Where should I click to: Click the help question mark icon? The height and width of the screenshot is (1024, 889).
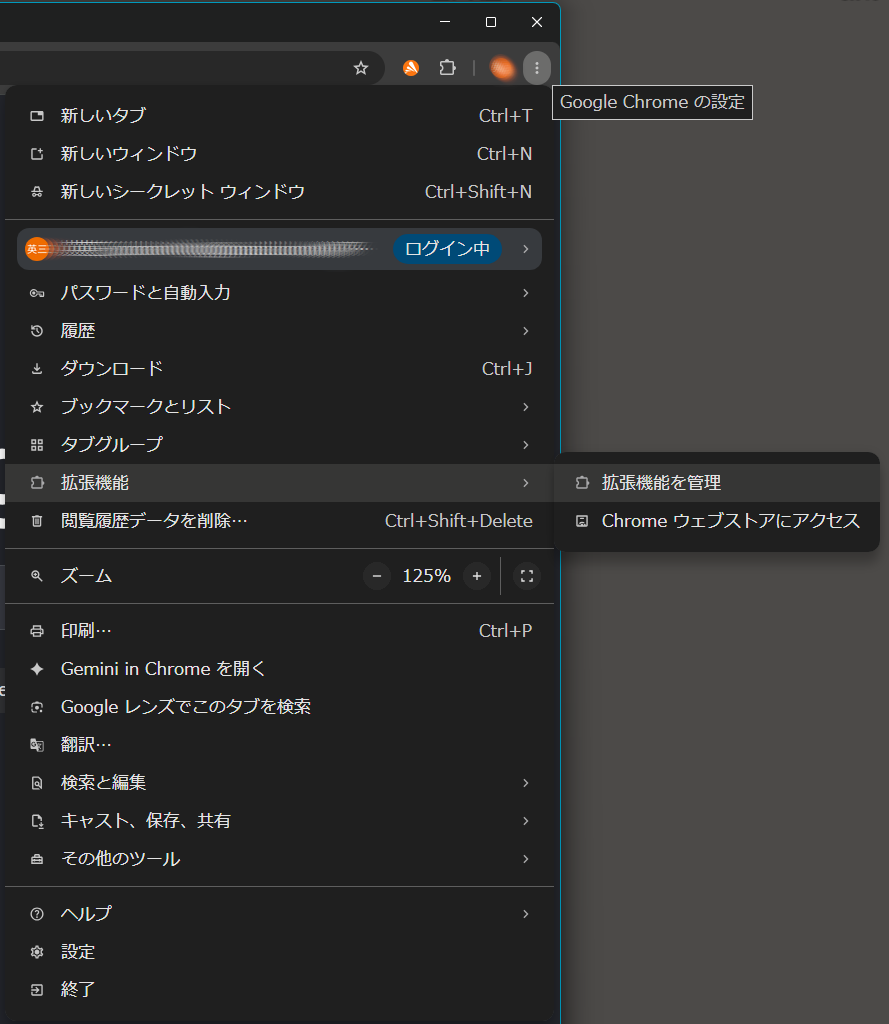pyautogui.click(x=37, y=914)
